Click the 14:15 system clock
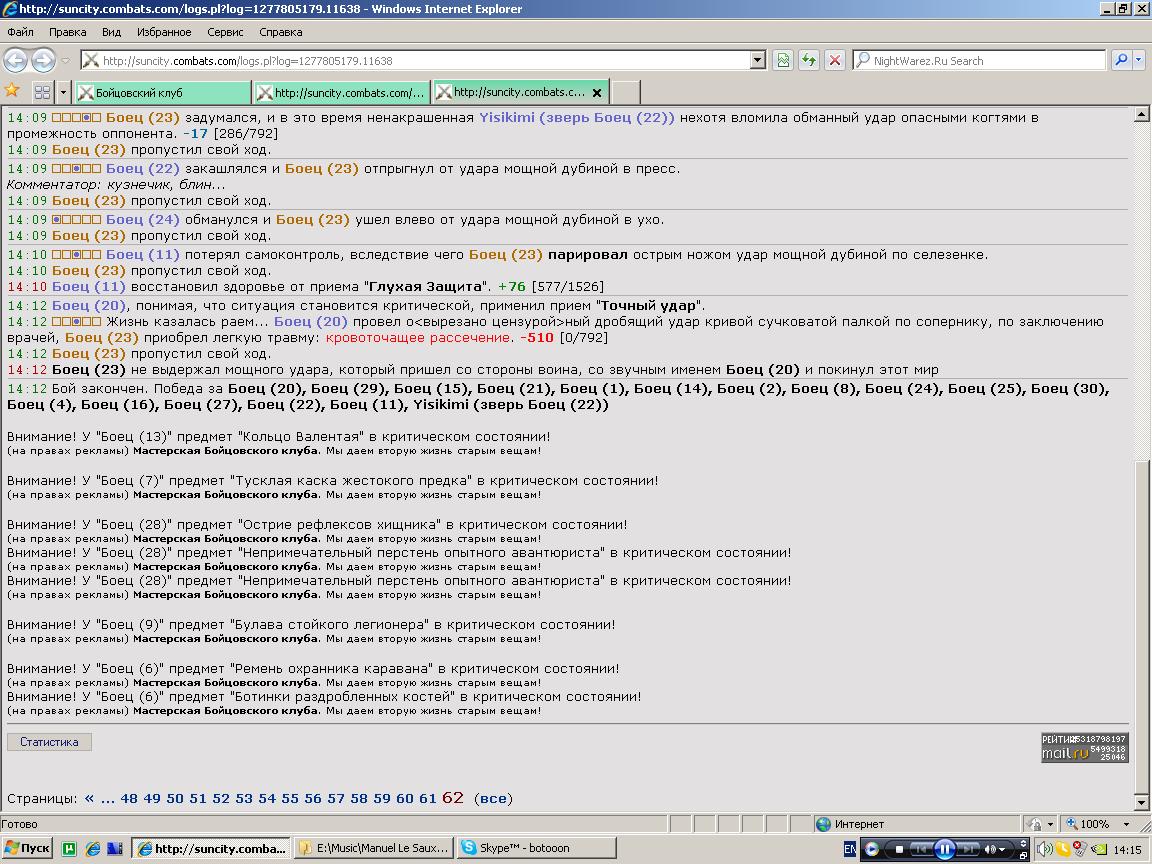The image size is (1152, 864). [x=1127, y=849]
